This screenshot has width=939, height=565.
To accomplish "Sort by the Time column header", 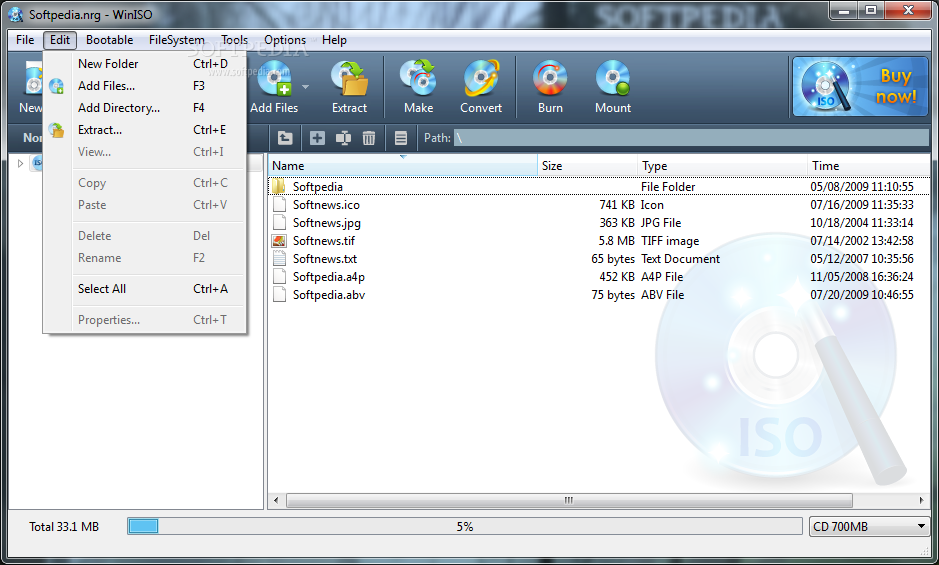I will tap(868, 166).
